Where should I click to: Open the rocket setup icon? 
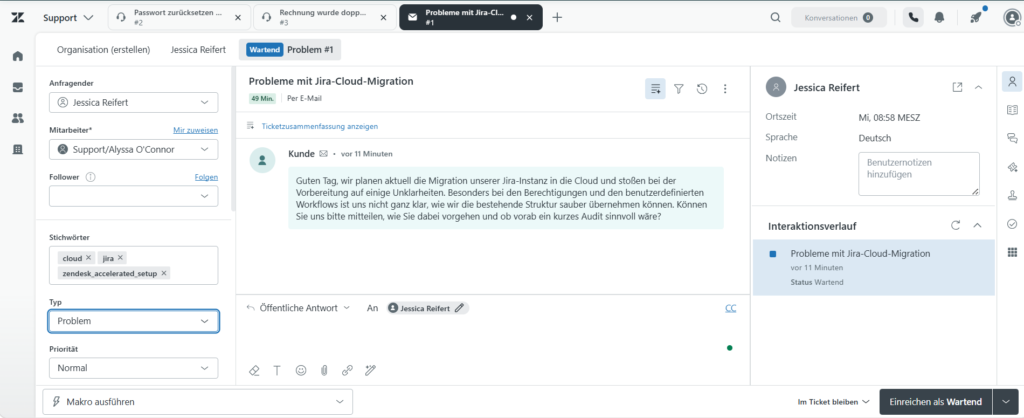(x=976, y=18)
